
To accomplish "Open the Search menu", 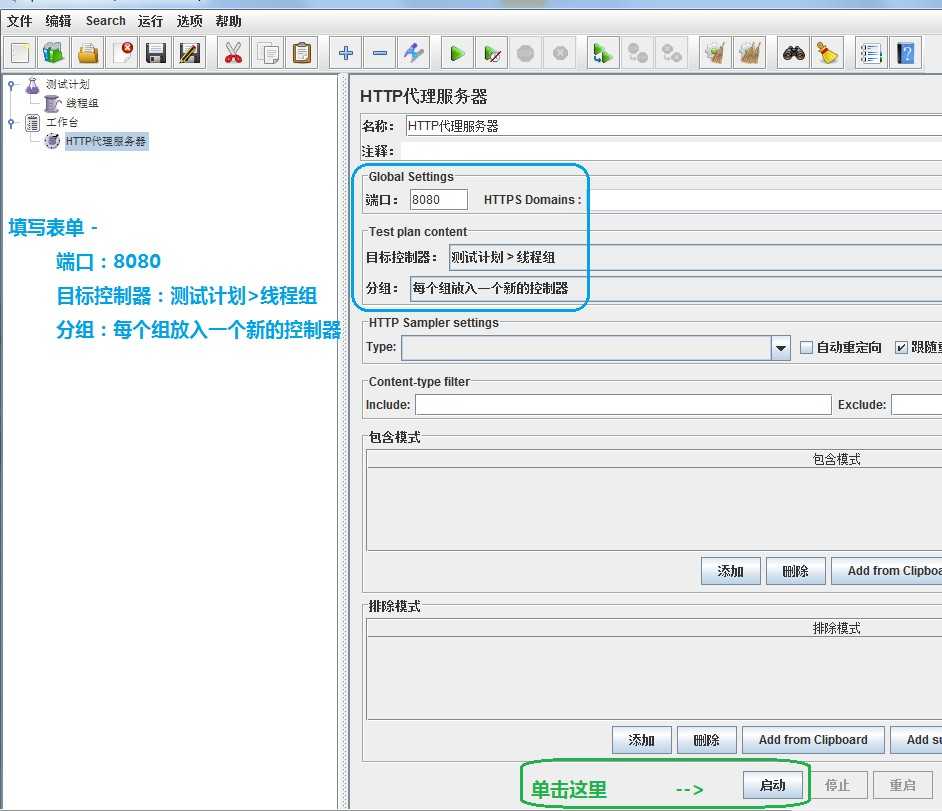I will [x=106, y=21].
